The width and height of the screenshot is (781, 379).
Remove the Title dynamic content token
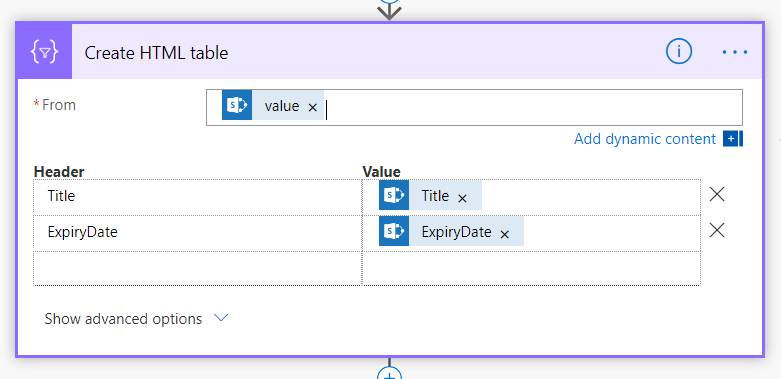[462, 198]
